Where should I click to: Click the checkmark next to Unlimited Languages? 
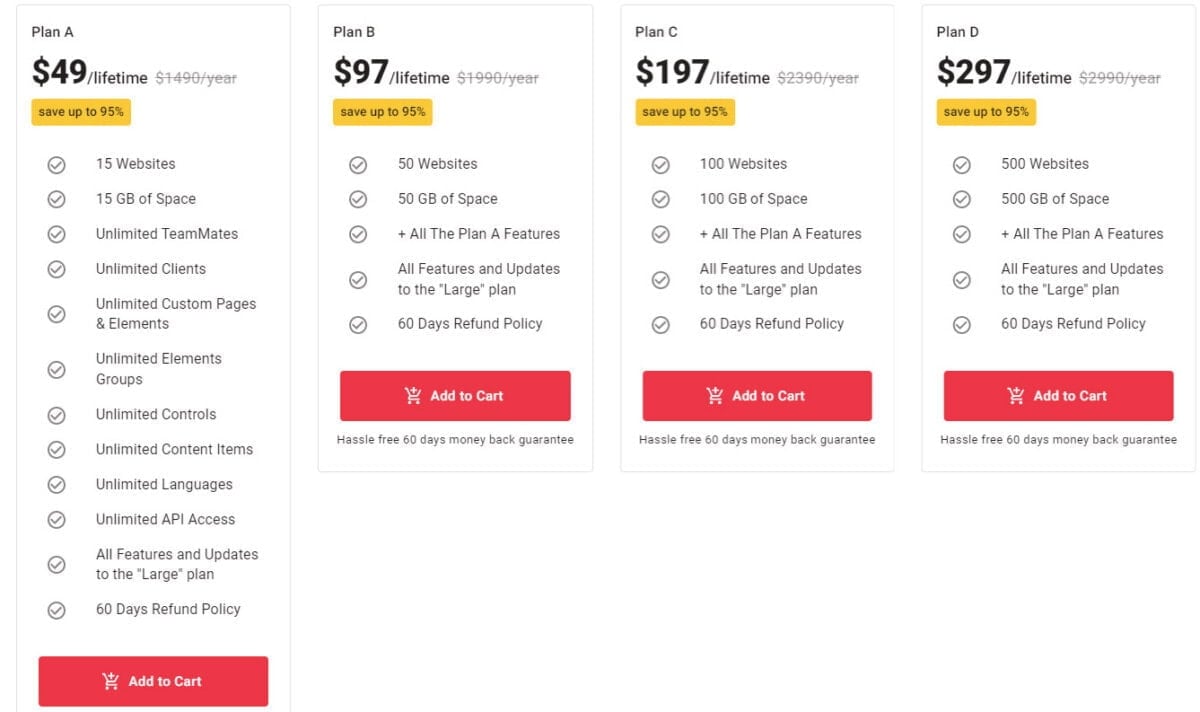56,484
